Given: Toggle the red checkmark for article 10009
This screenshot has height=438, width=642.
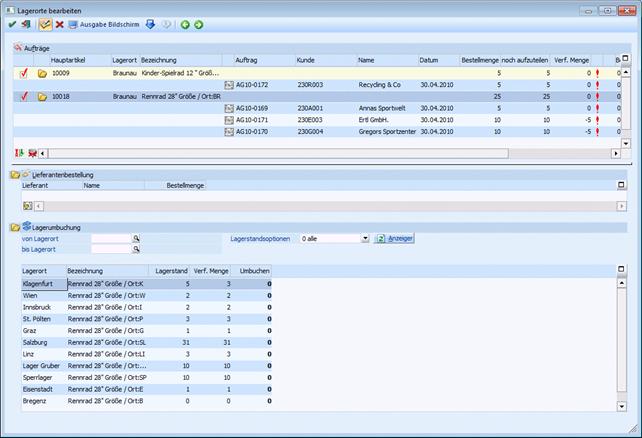Looking at the screenshot, I should pos(24,73).
